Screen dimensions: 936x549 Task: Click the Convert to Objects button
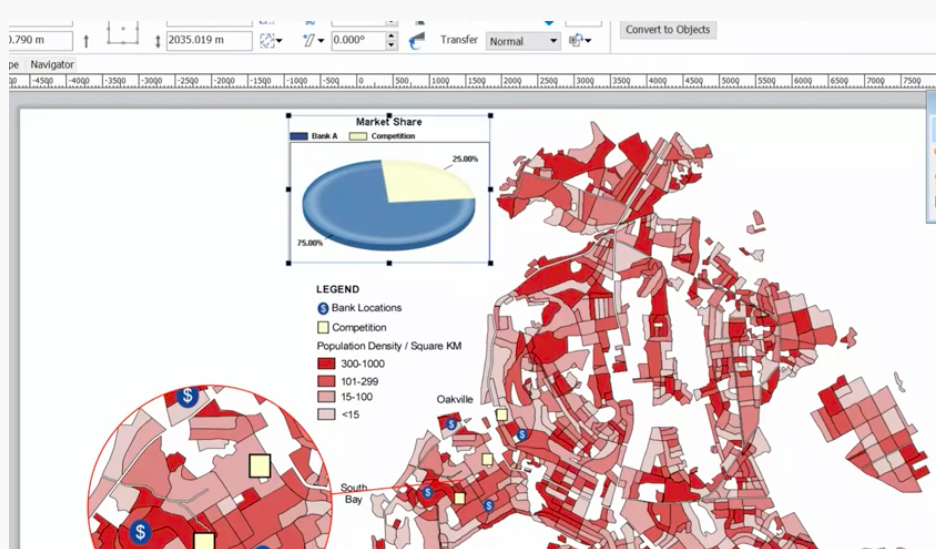(x=668, y=30)
